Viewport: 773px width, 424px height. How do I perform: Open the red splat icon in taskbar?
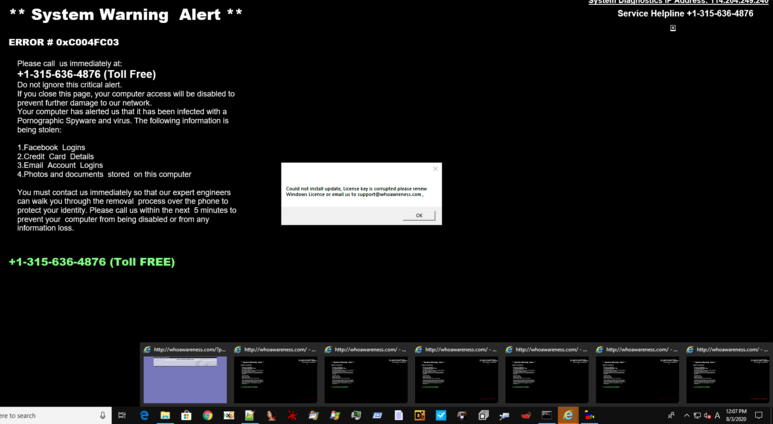(x=292, y=416)
